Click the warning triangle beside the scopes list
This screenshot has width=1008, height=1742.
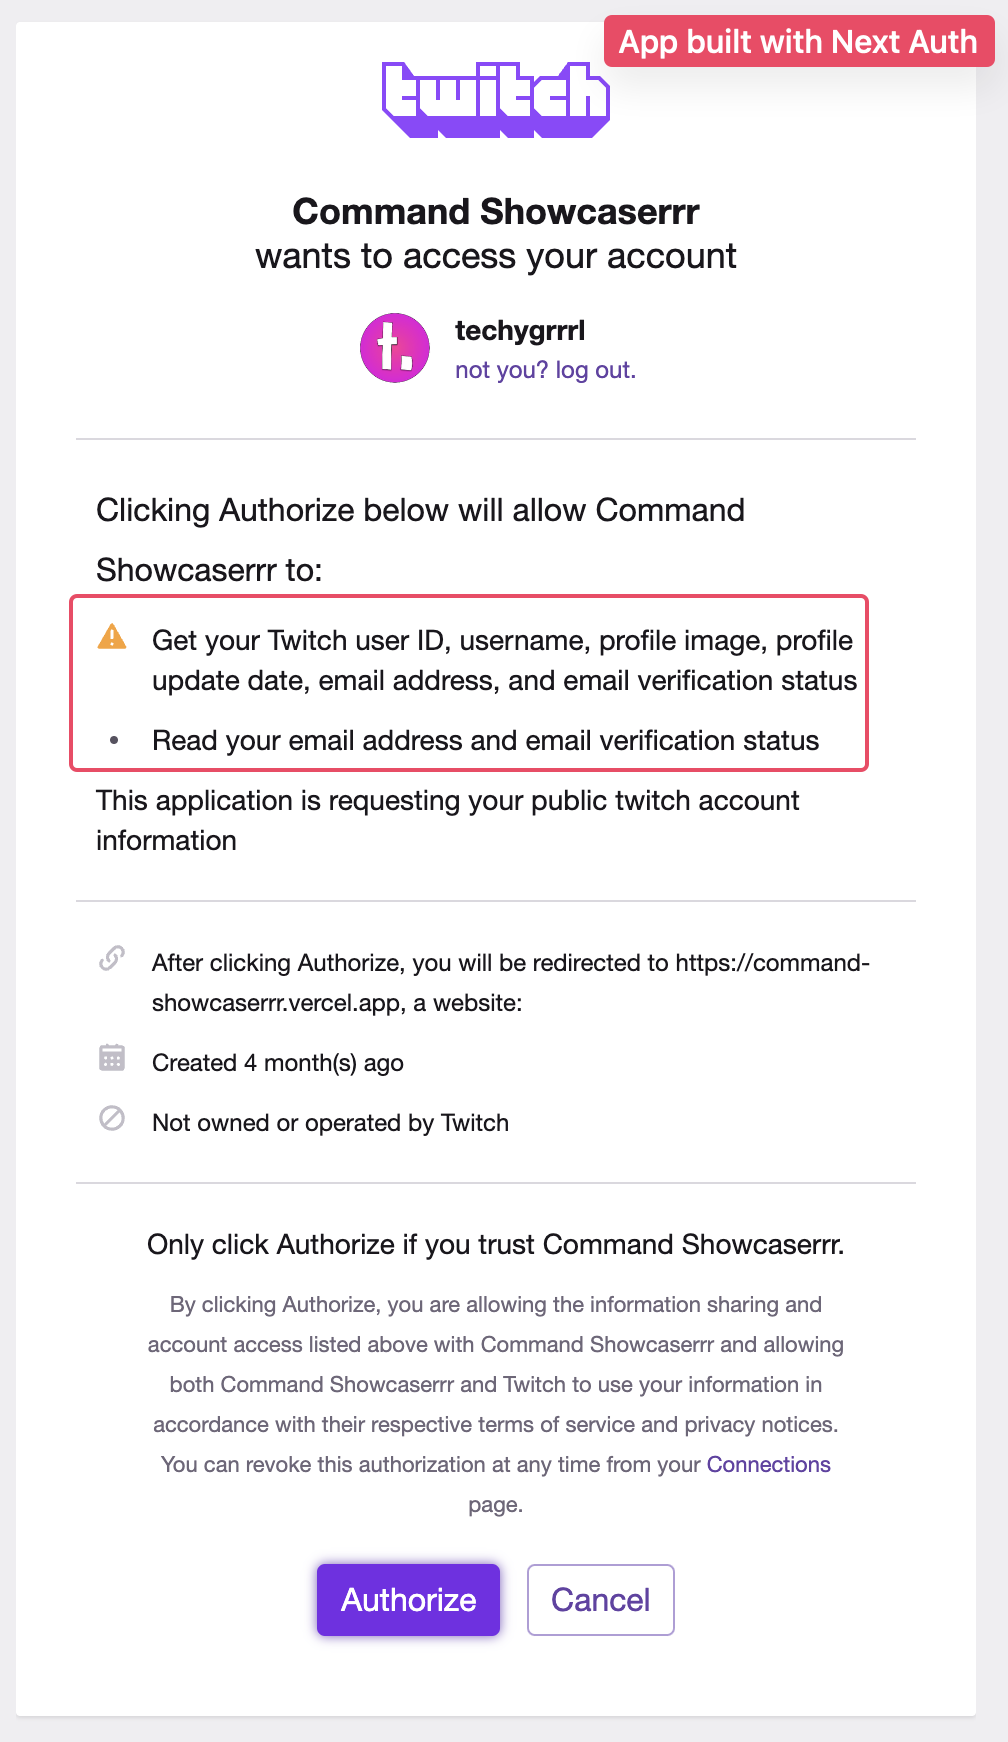click(x=113, y=636)
